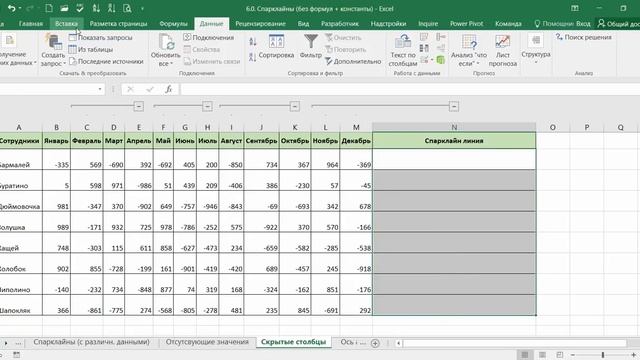Select cell with value 964 in Ноябрь
The width and height of the screenshot is (640, 360).
point(325,160)
